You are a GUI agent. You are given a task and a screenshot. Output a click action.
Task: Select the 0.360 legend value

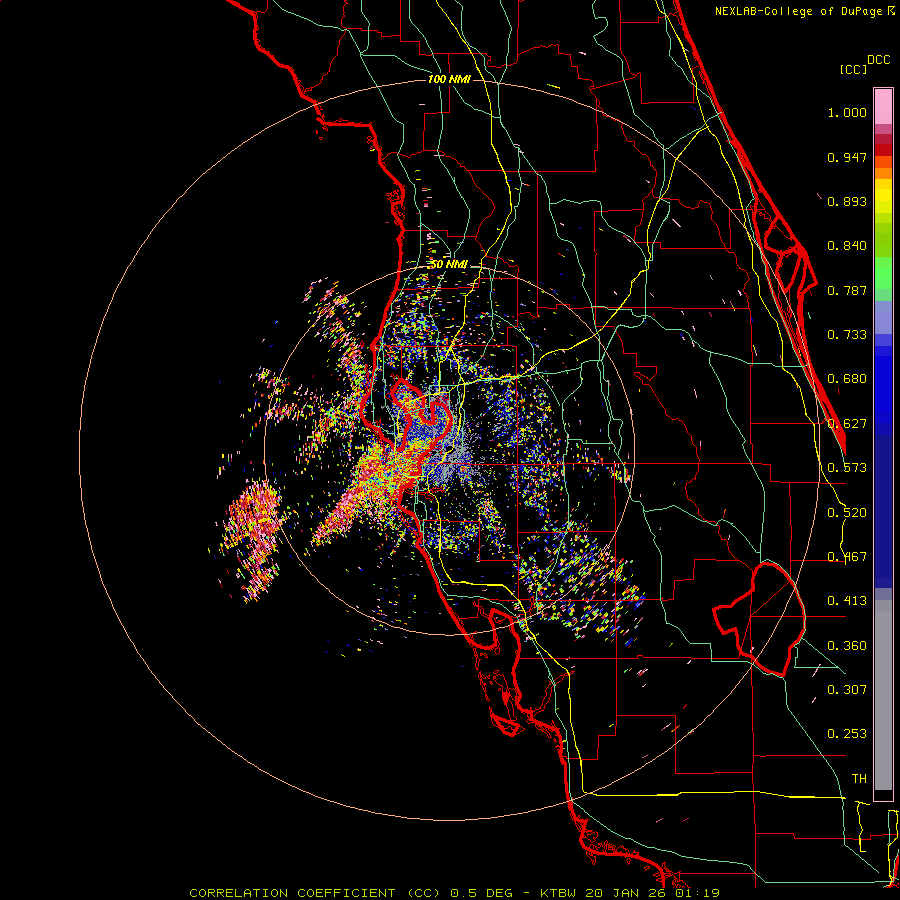pos(847,646)
